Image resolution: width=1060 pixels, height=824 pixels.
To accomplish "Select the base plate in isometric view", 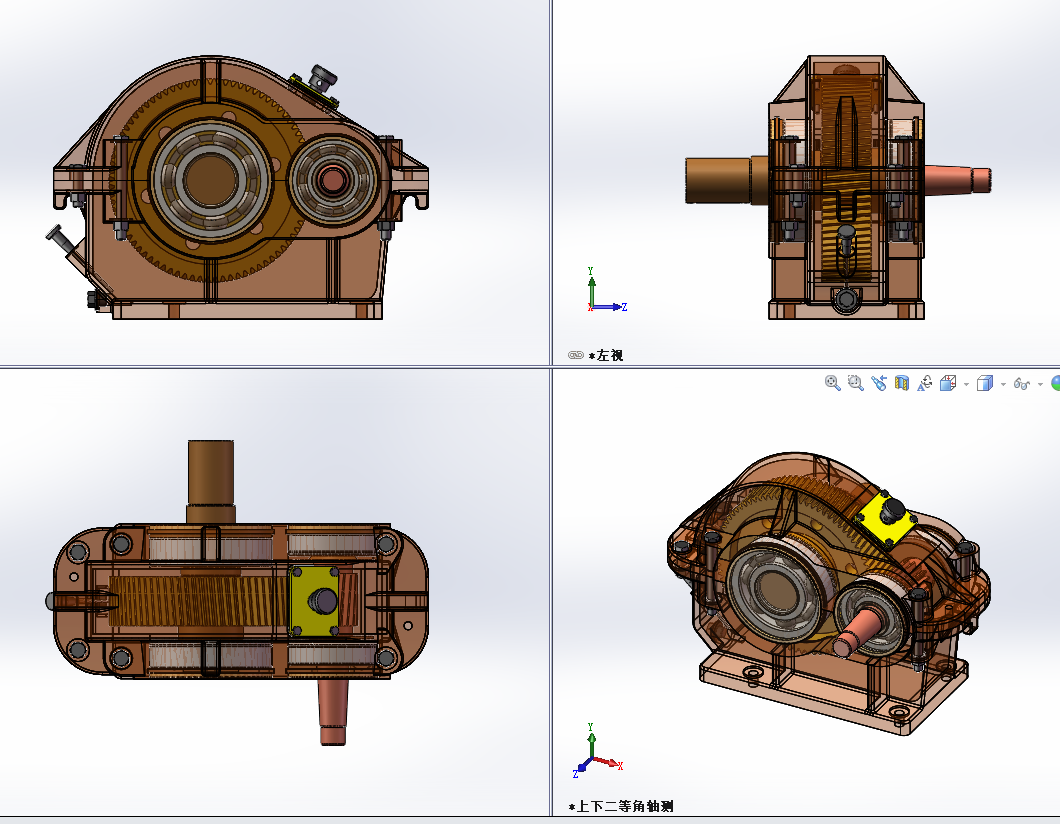I will [832, 689].
